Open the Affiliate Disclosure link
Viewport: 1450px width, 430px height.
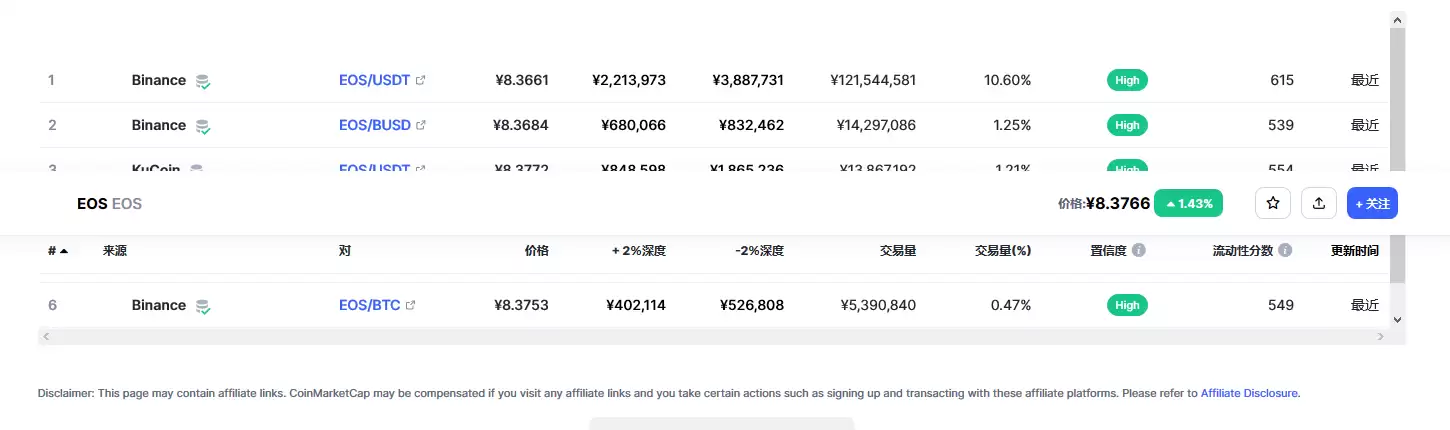tap(1249, 393)
